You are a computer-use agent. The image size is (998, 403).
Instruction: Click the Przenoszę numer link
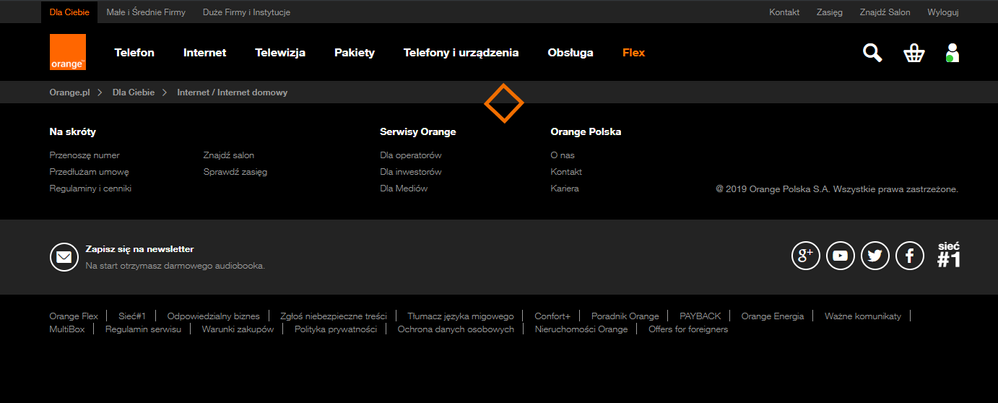tap(84, 155)
